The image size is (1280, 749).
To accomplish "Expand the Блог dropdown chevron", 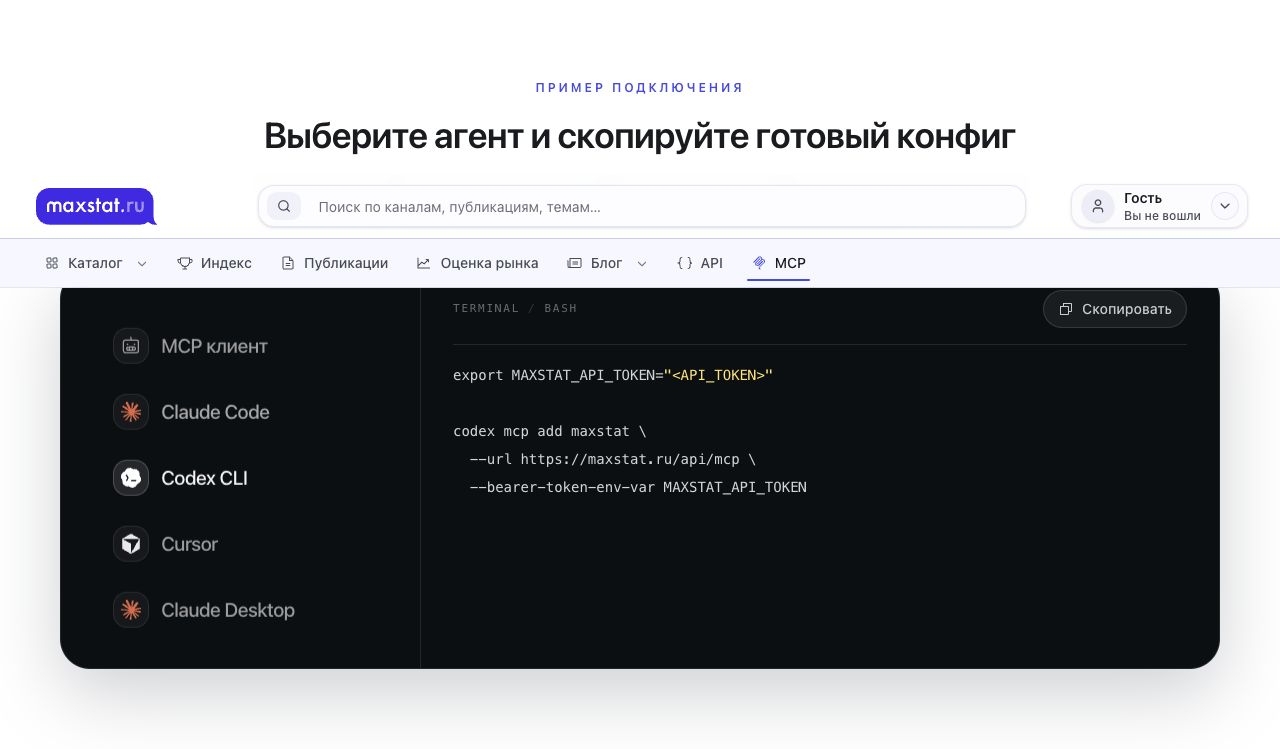I will click(x=642, y=264).
